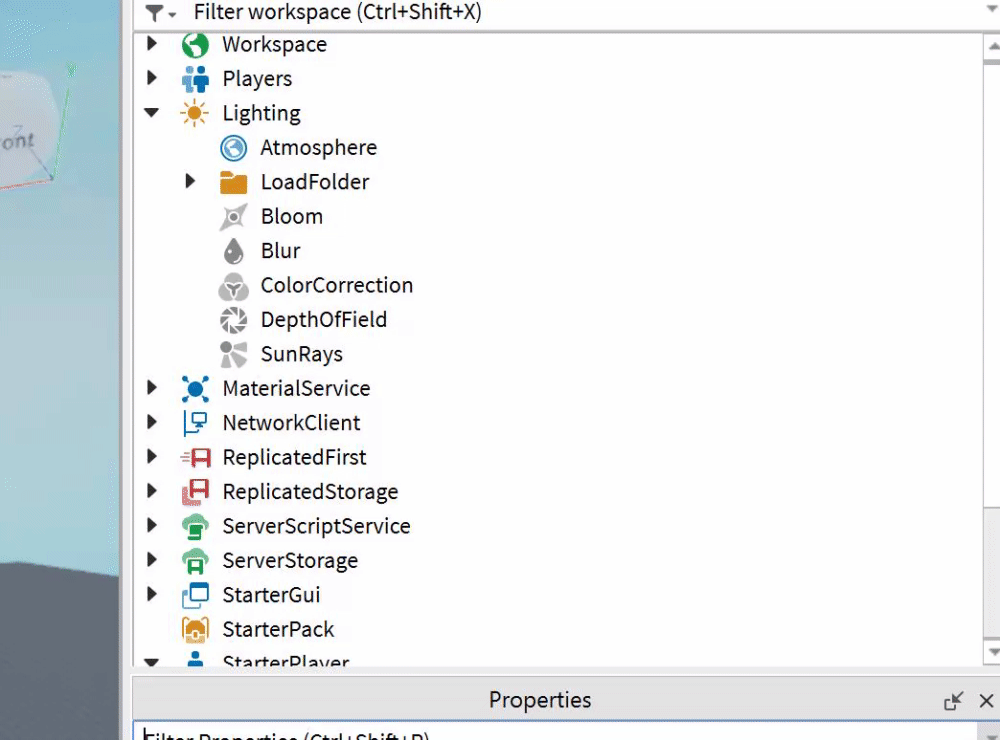
Task: Click the ReplicatedStorage icon
Action: [x=195, y=492]
